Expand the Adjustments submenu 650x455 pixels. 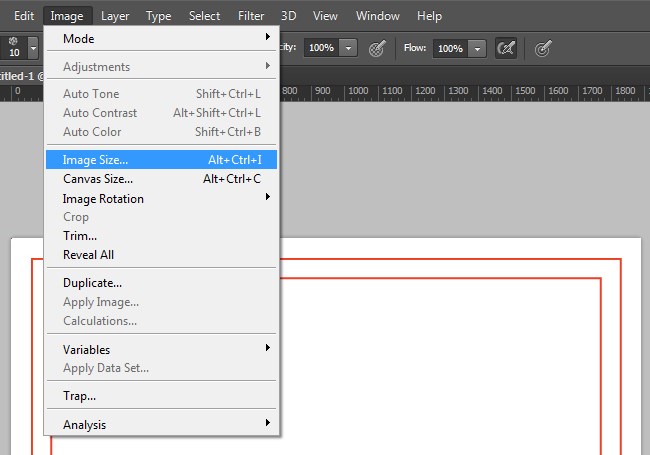pyautogui.click(x=161, y=66)
